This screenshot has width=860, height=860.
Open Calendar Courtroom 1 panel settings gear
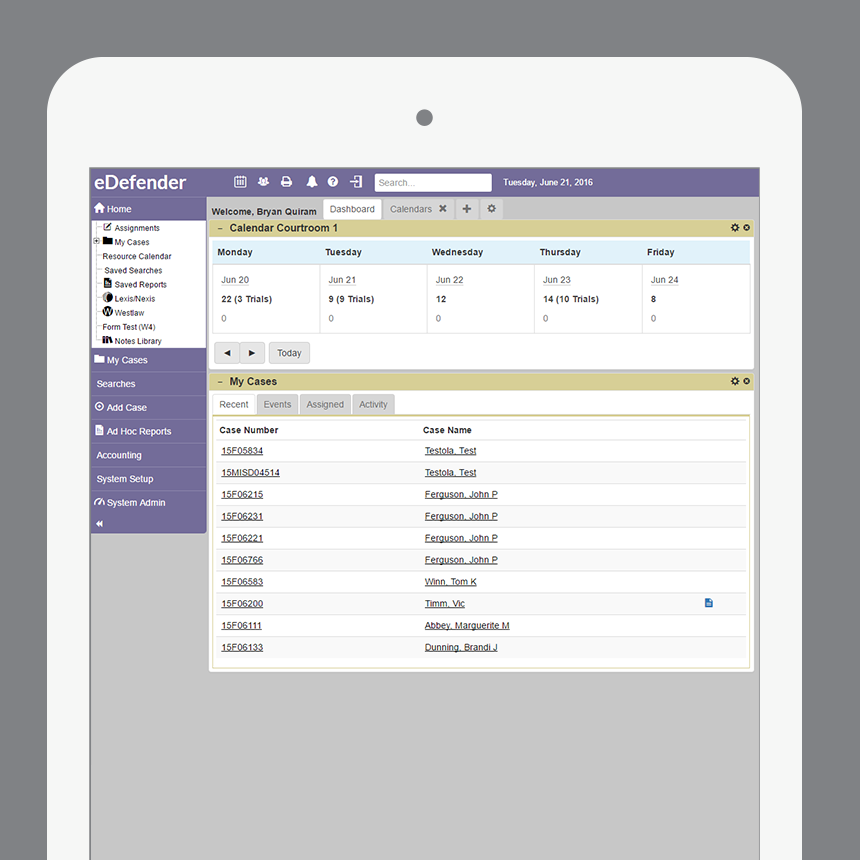point(735,228)
